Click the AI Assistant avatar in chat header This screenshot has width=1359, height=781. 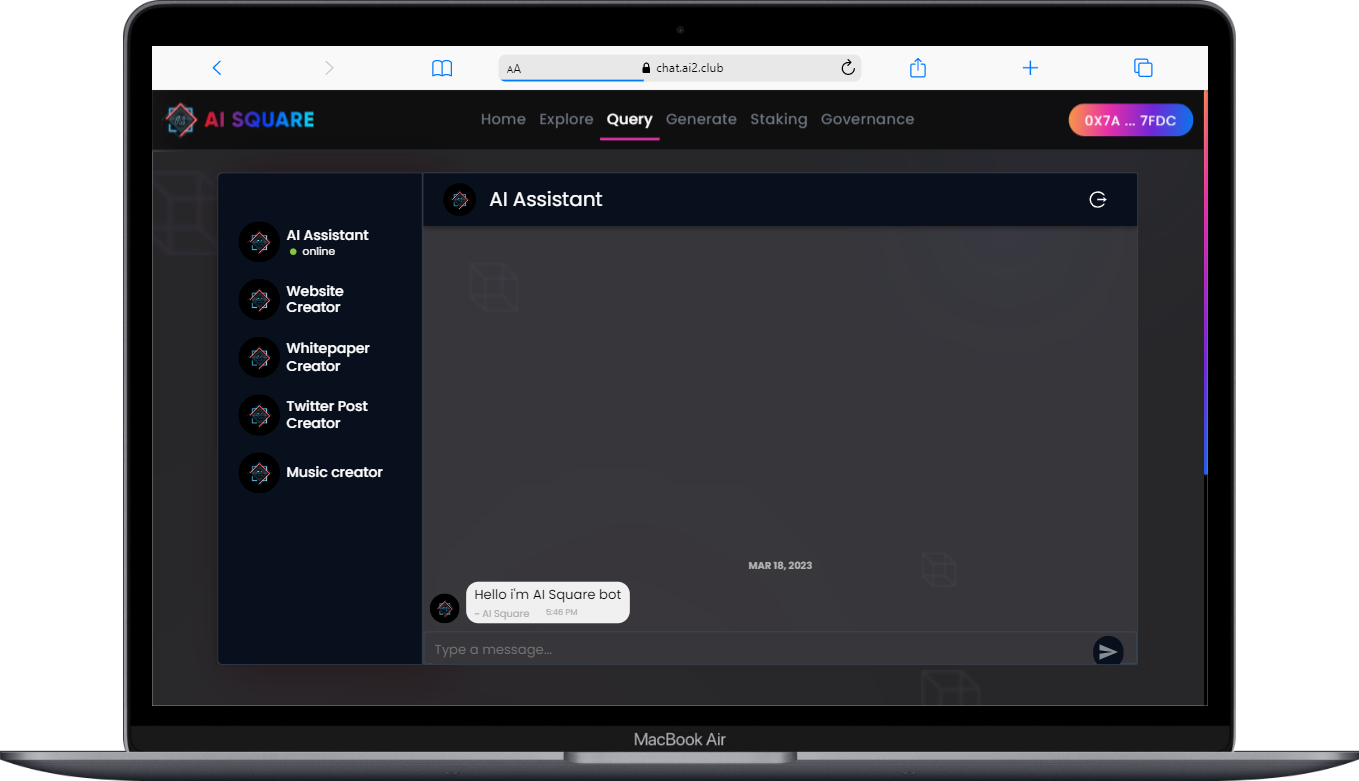coord(459,200)
